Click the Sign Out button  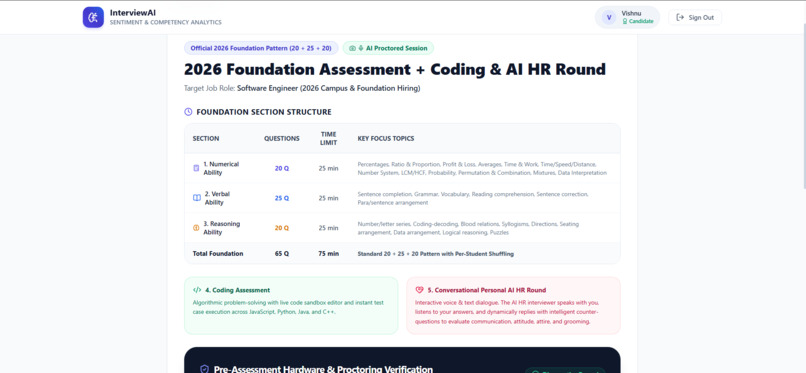coord(695,17)
